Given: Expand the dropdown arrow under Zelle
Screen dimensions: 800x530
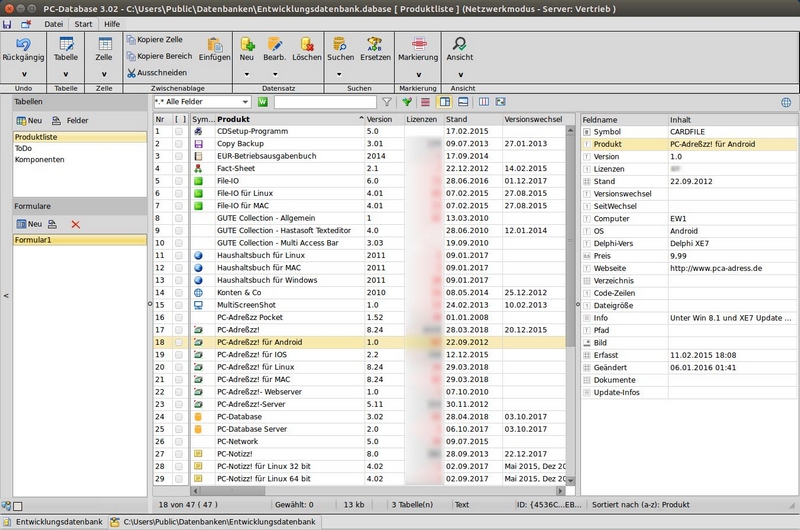Looking at the screenshot, I should coord(104,74).
